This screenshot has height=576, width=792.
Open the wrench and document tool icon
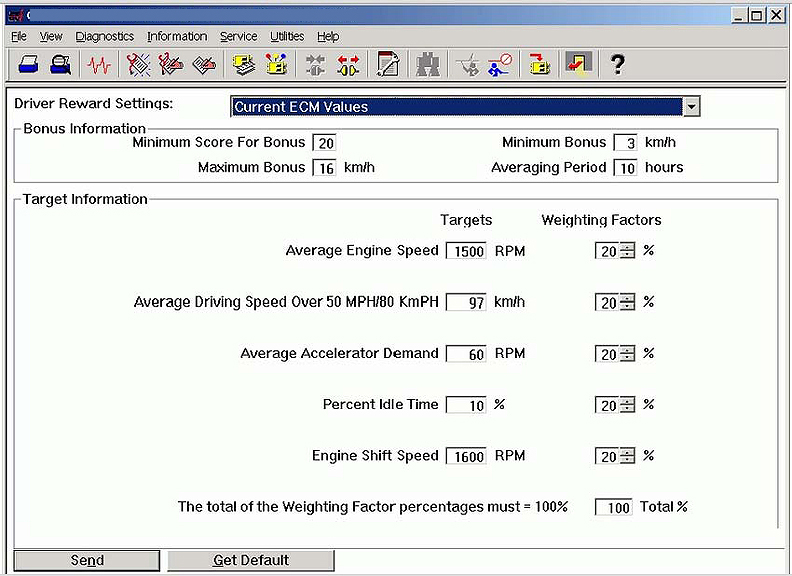pyautogui.click(x=387, y=65)
